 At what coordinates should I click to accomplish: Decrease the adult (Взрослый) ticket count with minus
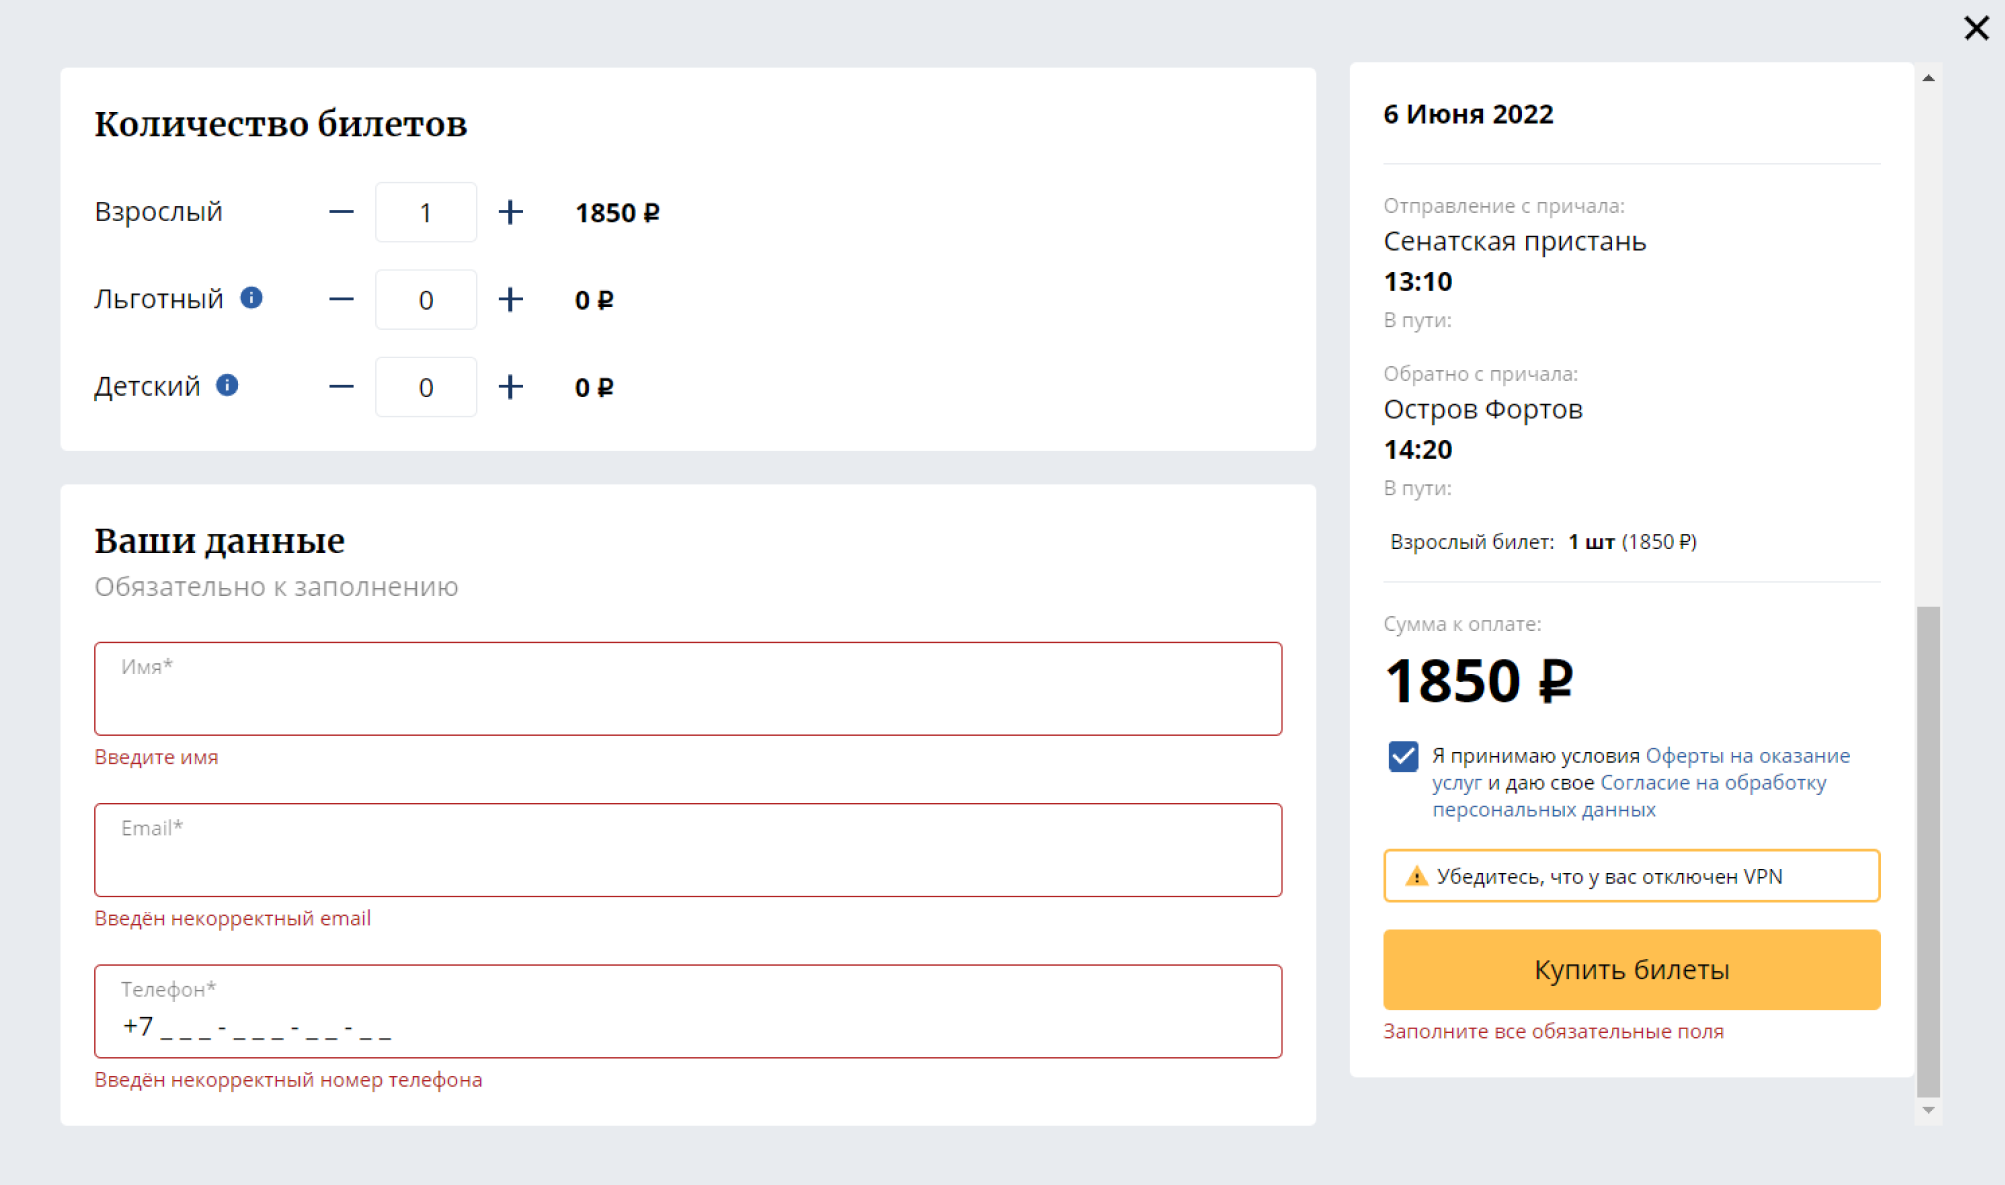(341, 212)
